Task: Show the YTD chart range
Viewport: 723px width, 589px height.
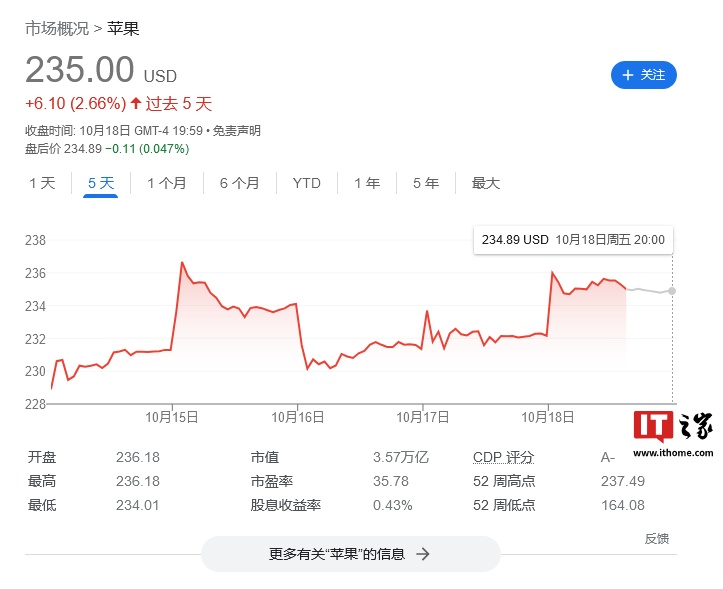Action: (x=306, y=183)
